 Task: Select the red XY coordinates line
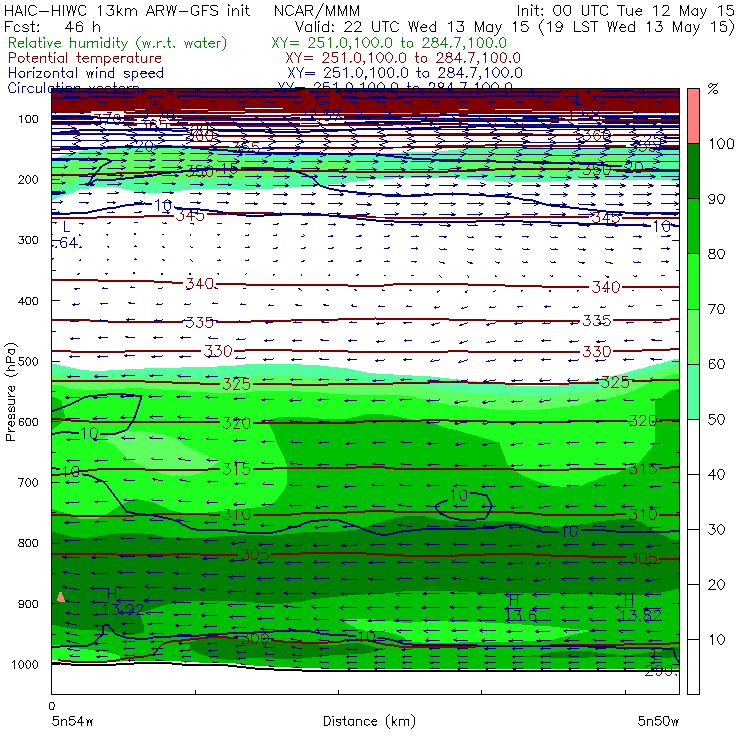pyautogui.click(x=403, y=58)
